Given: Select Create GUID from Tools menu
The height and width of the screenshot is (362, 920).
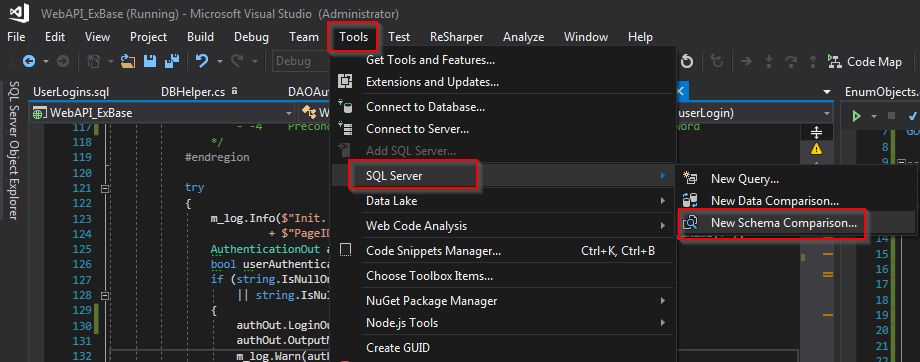Looking at the screenshot, I should click(x=503, y=347).
